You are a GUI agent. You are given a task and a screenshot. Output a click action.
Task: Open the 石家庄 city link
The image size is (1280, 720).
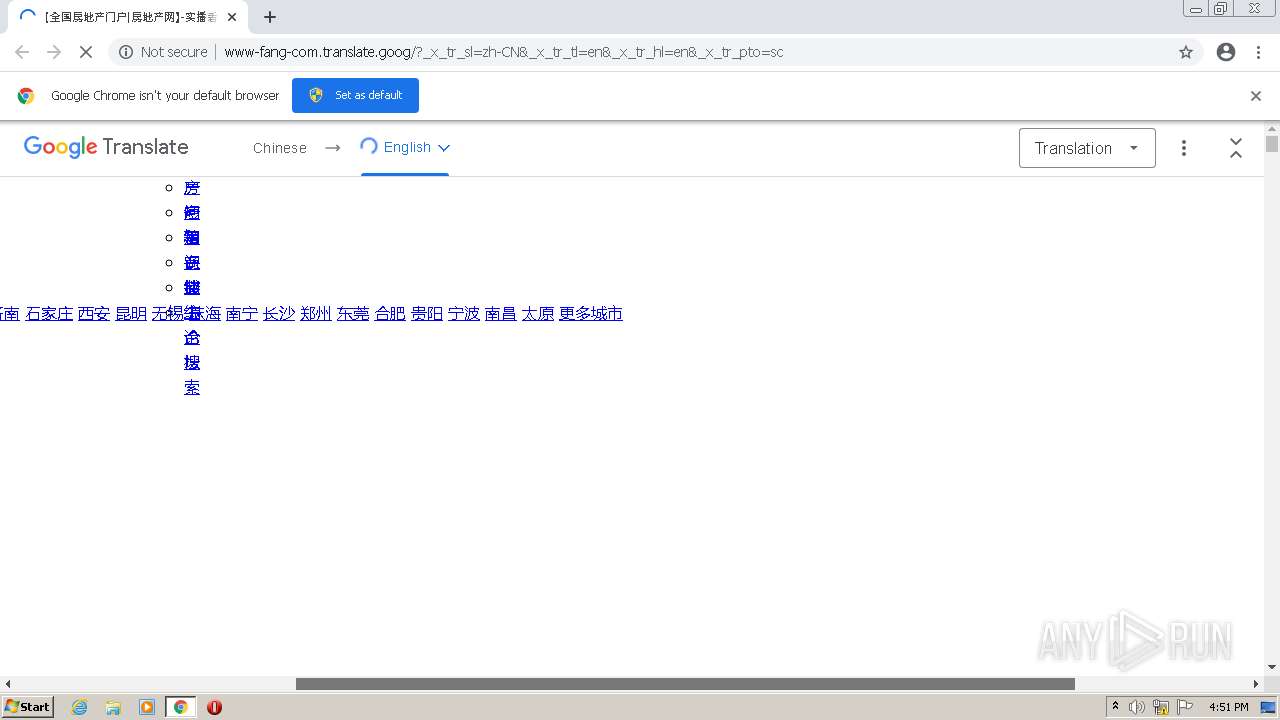(49, 314)
